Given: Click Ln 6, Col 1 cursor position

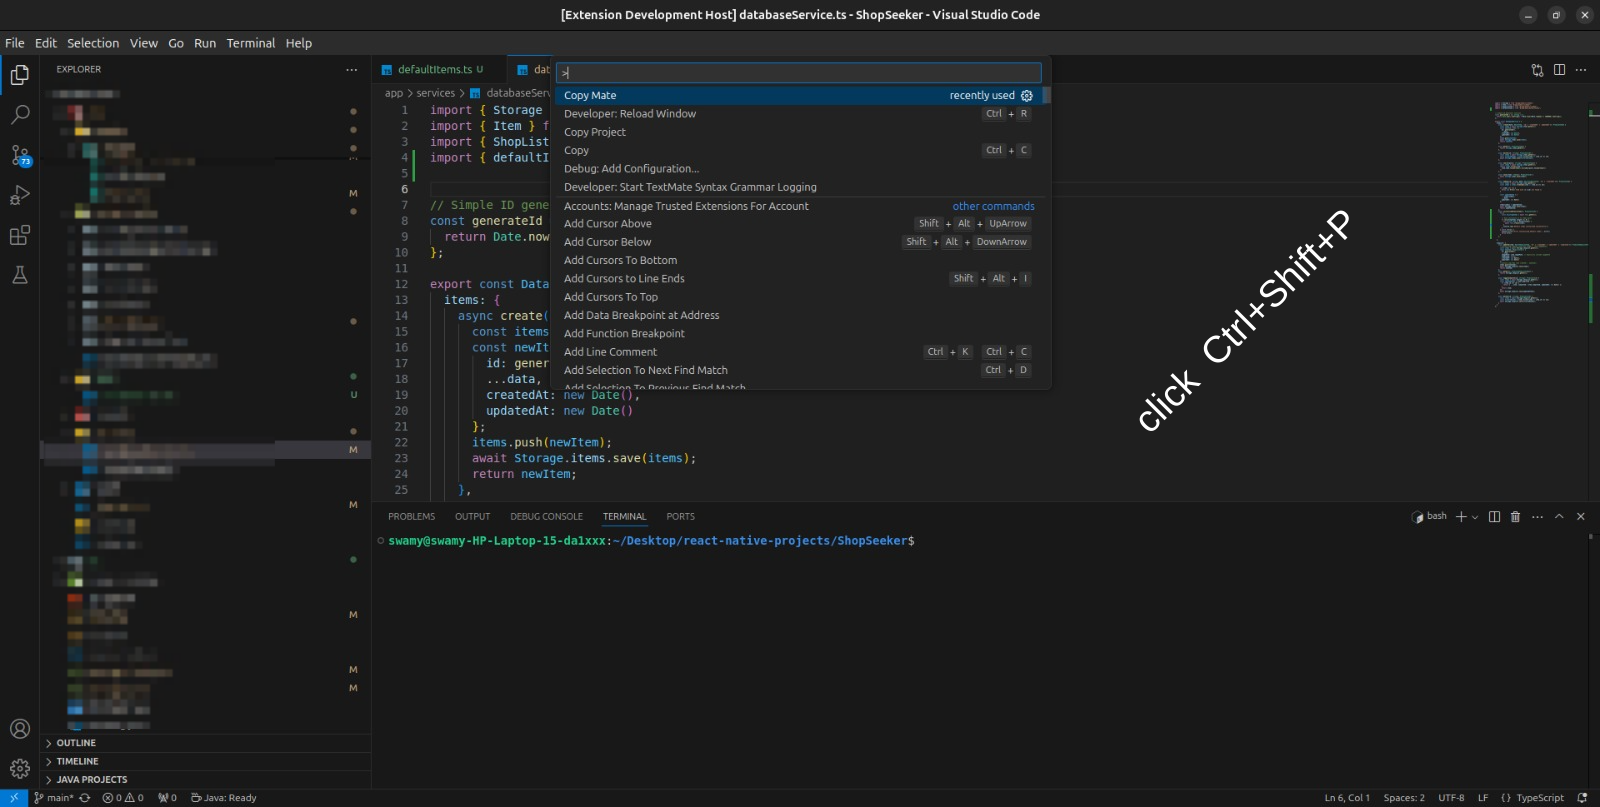Looking at the screenshot, I should tap(1347, 798).
